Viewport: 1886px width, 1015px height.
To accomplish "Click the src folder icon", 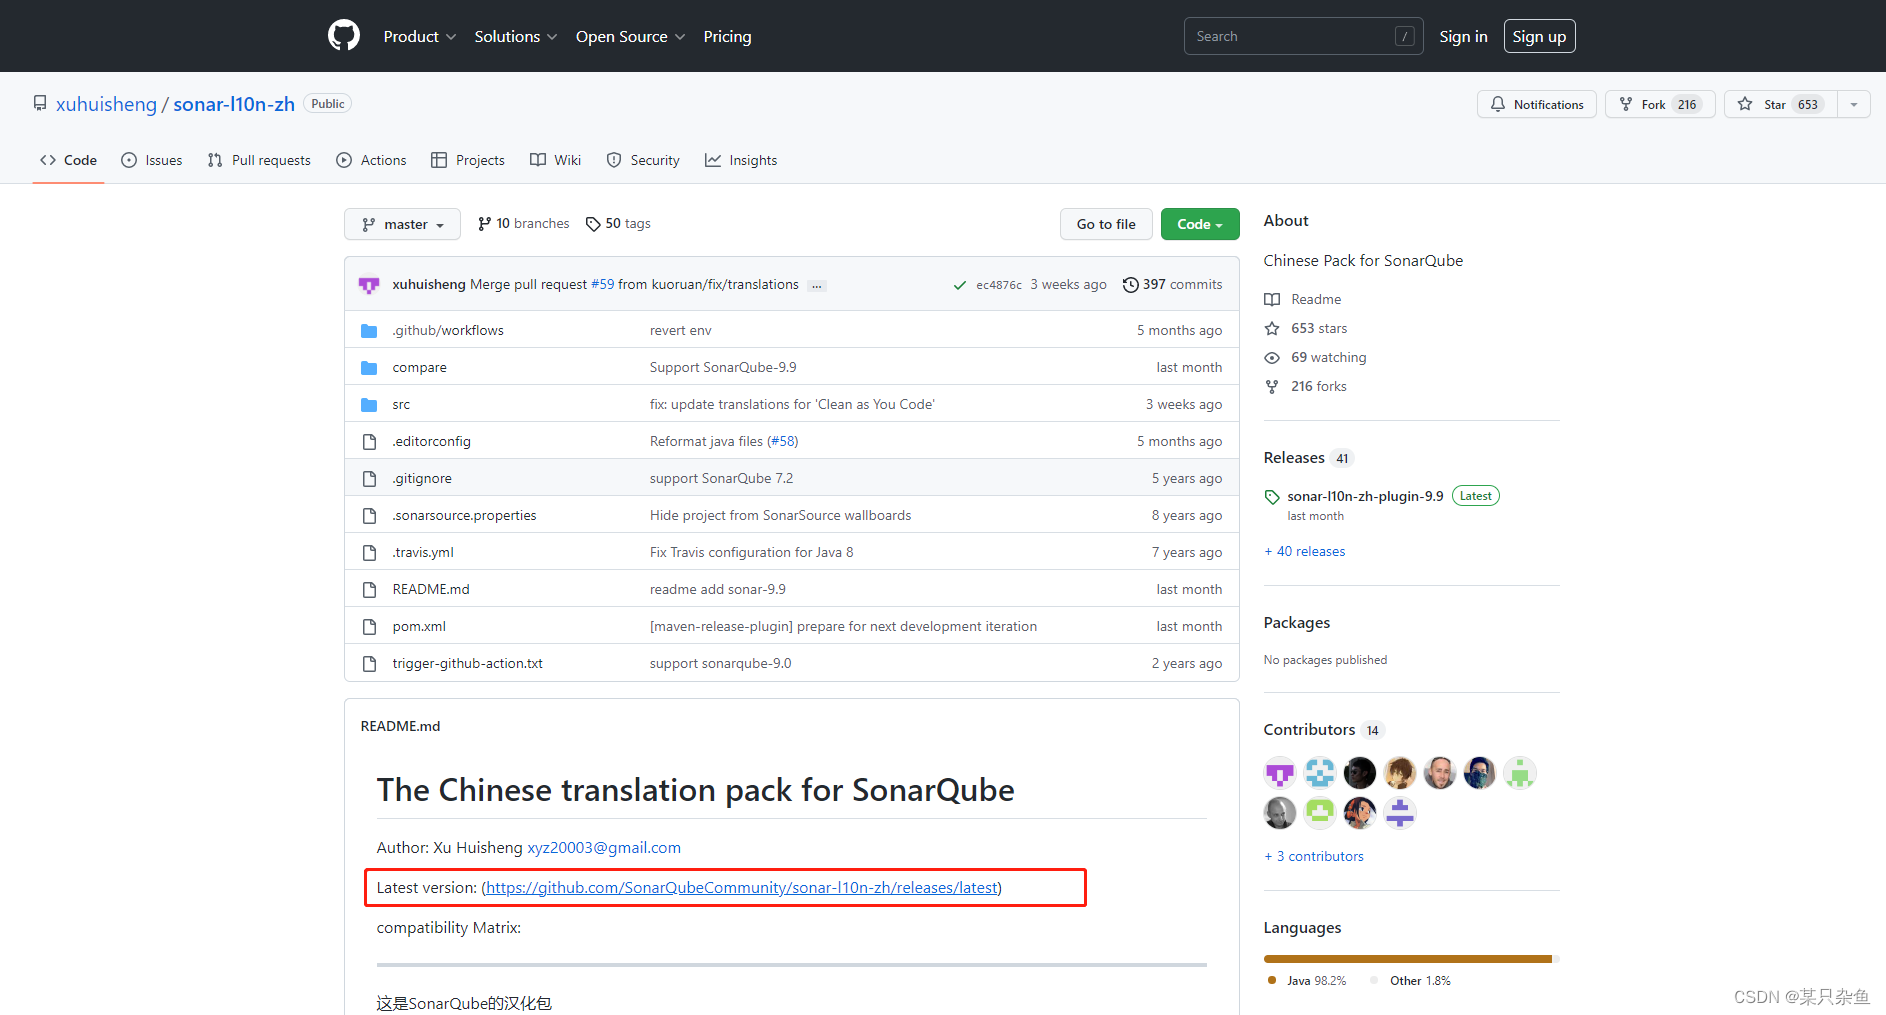I will click(x=369, y=405).
